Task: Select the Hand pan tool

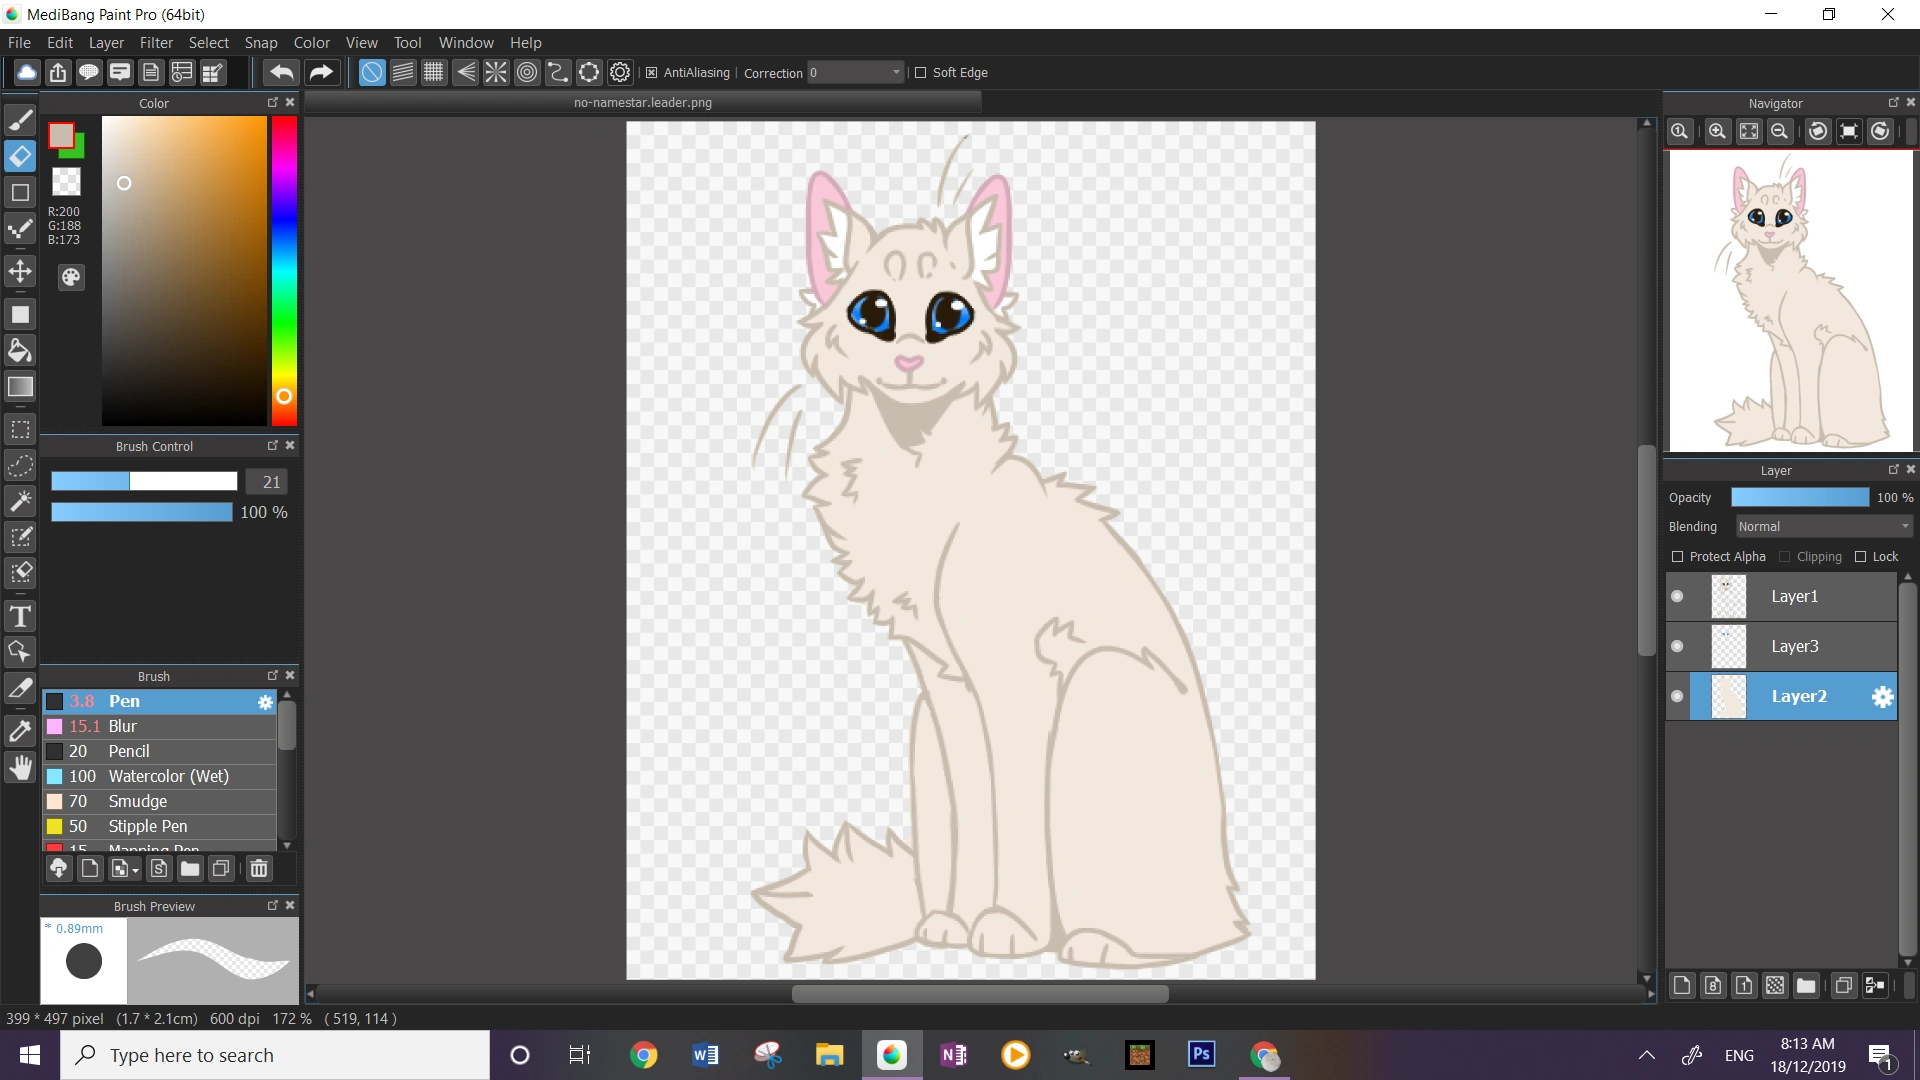Action: coord(20,767)
